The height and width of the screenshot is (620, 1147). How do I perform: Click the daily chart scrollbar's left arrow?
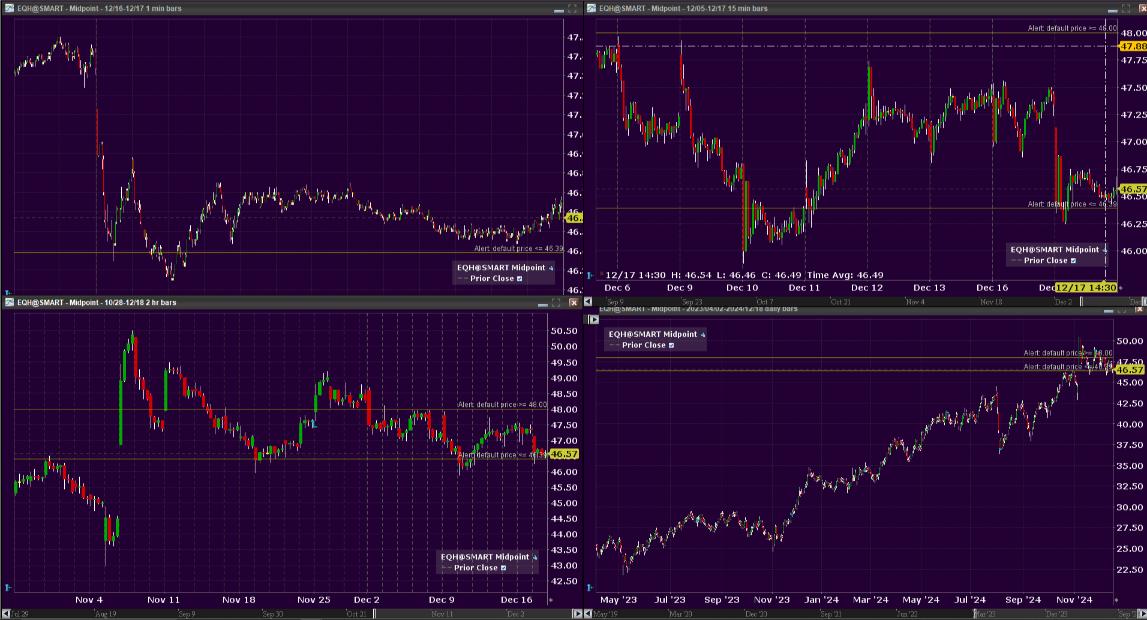click(x=588, y=613)
